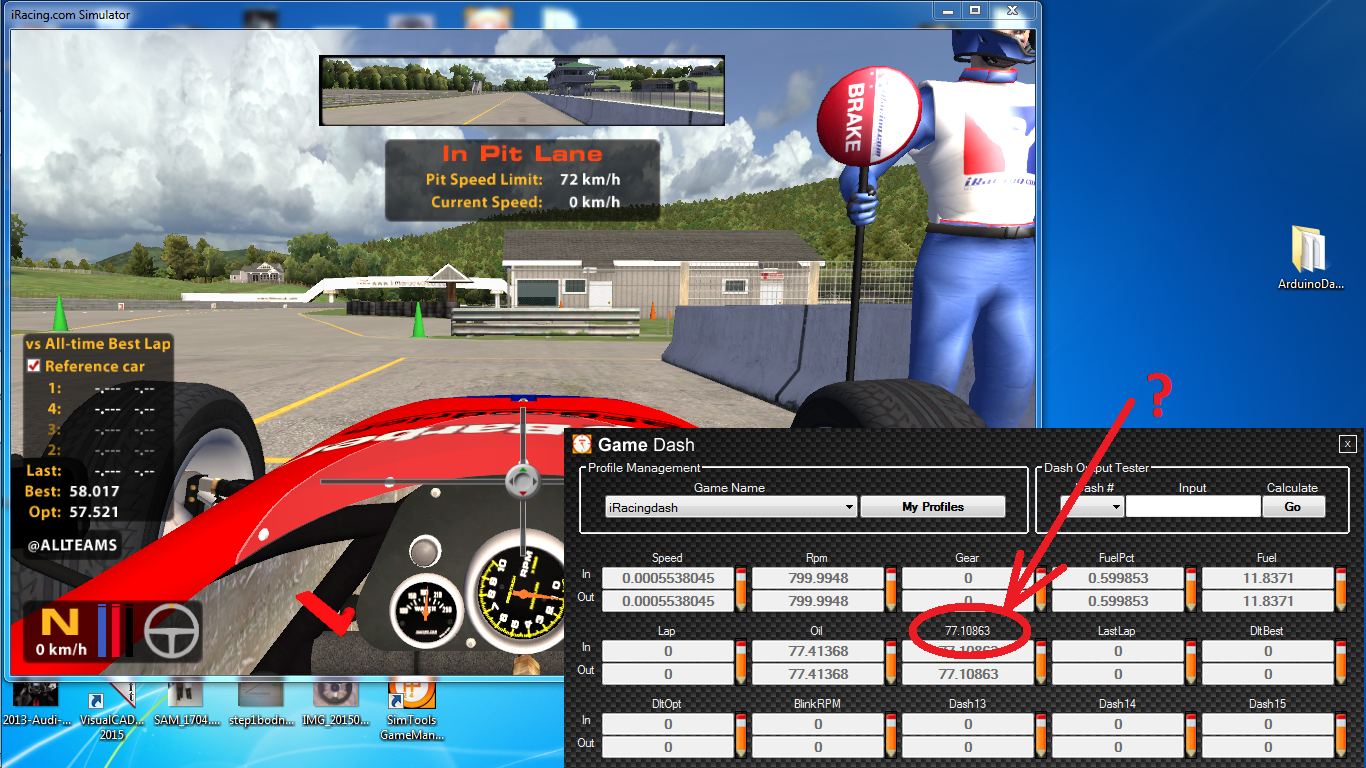Viewport: 1366px width, 768px height.
Task: Click the pencil edit icon for DltBest
Action: 1341,662
